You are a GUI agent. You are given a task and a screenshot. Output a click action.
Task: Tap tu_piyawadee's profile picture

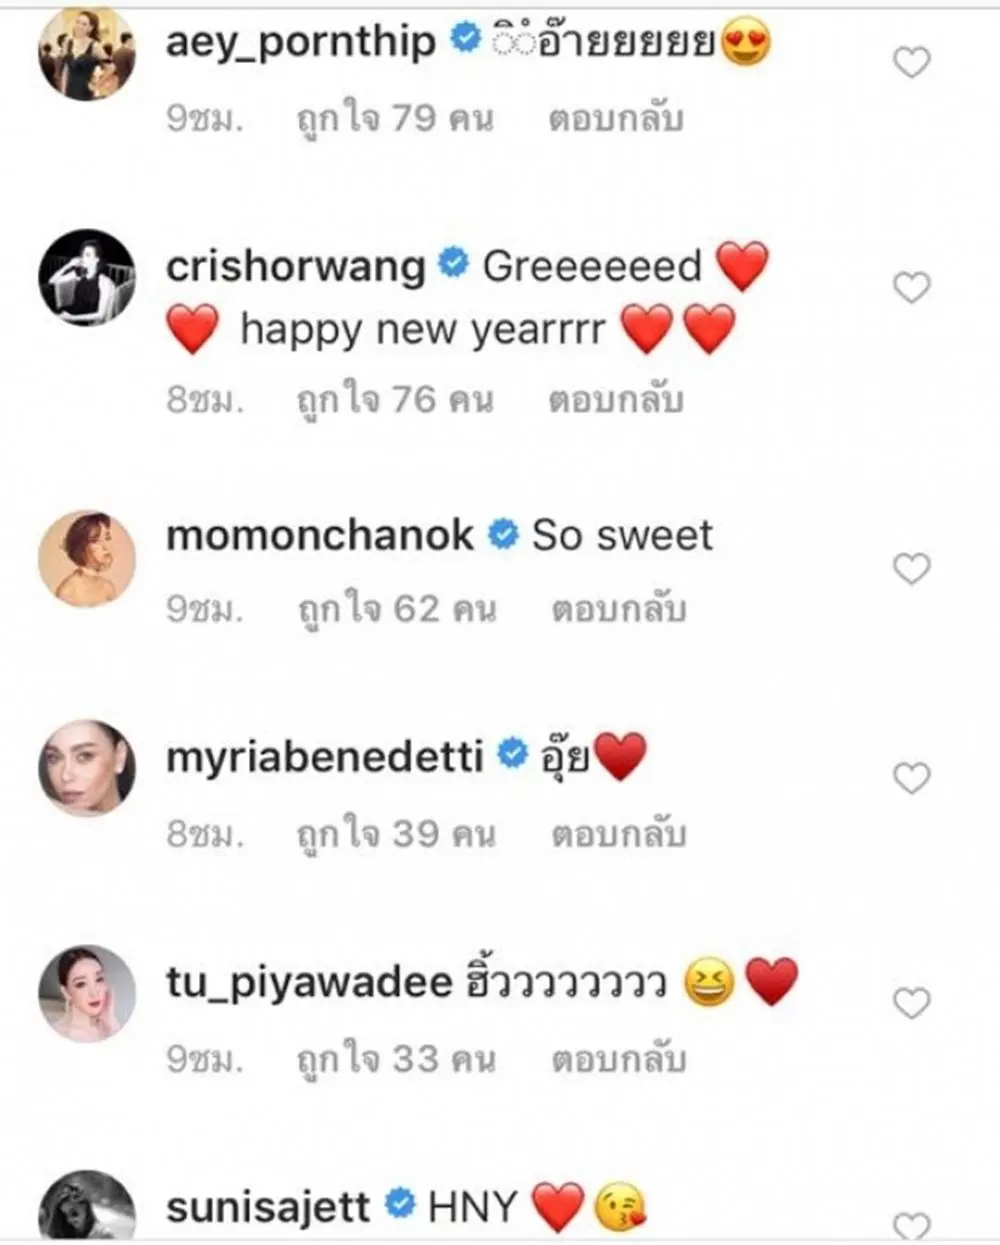87,992
